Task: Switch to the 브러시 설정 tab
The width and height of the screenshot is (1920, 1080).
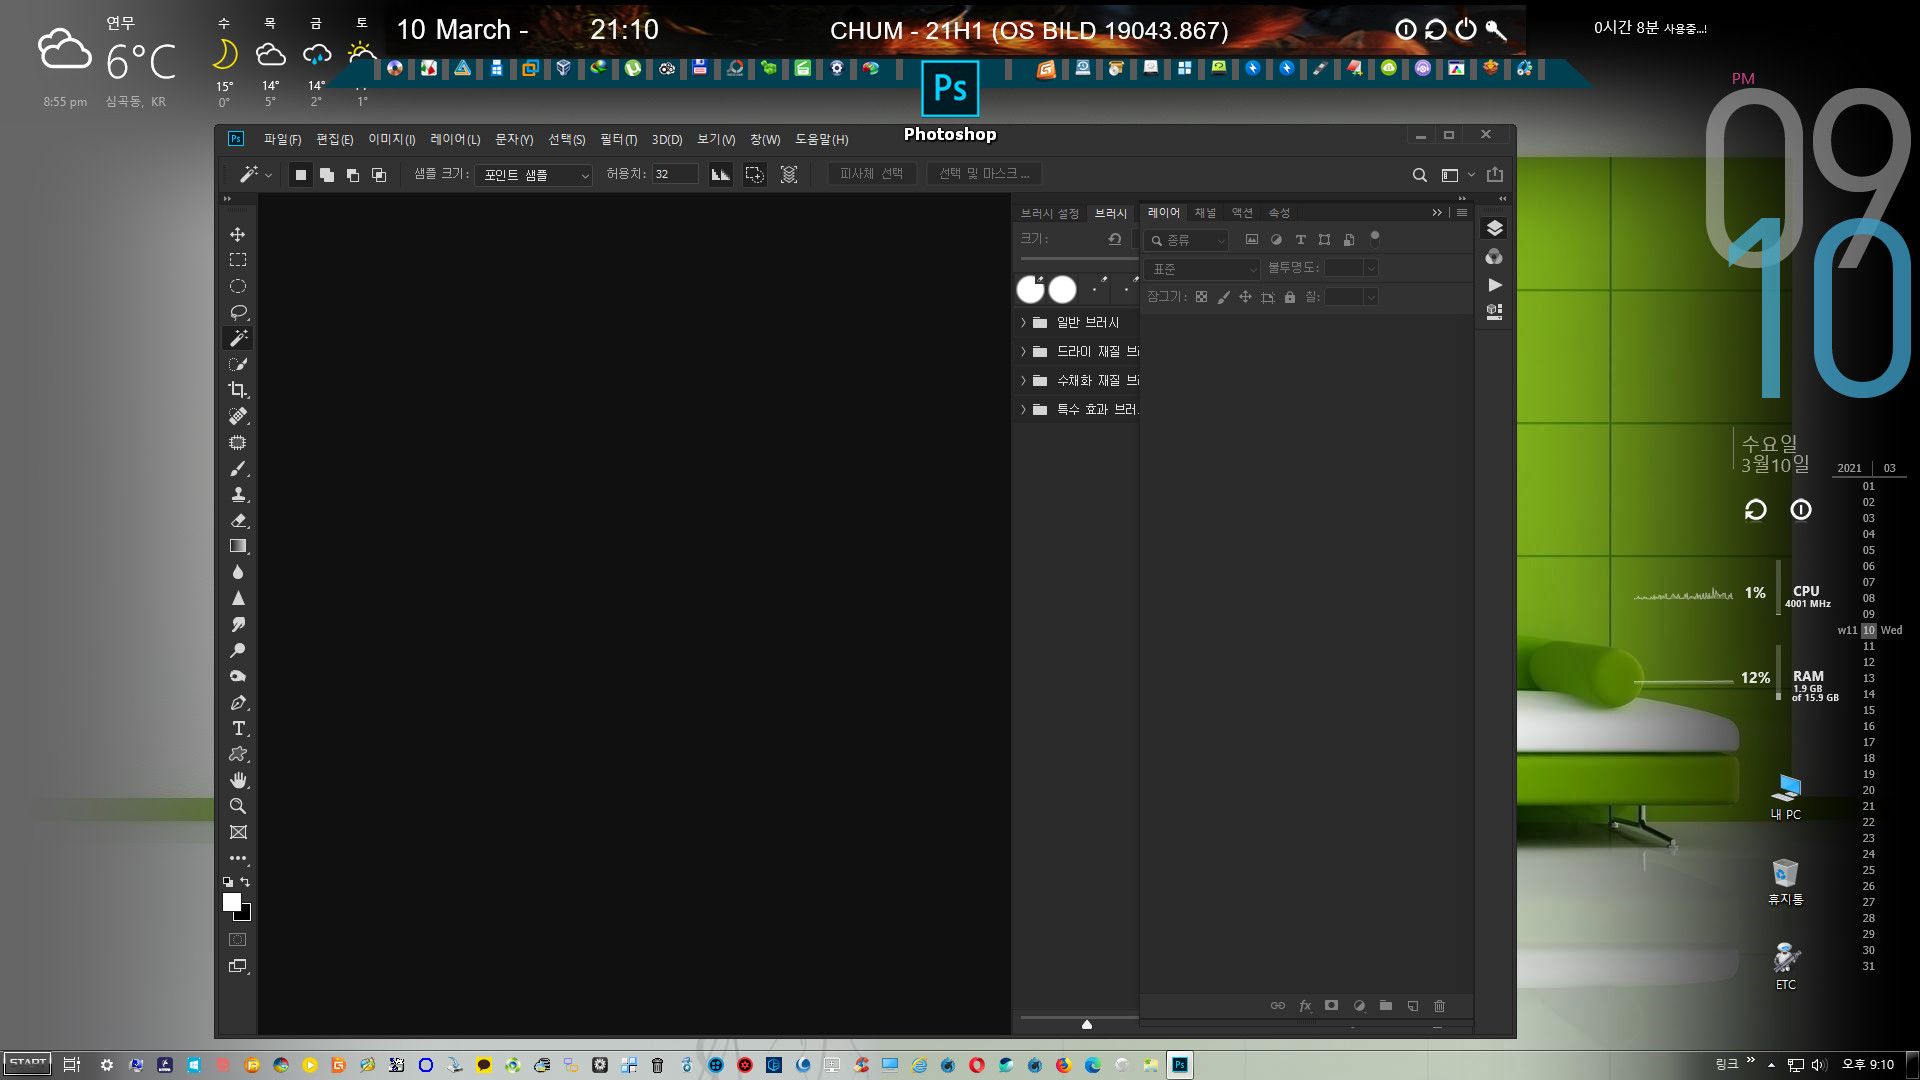Action: point(1049,213)
